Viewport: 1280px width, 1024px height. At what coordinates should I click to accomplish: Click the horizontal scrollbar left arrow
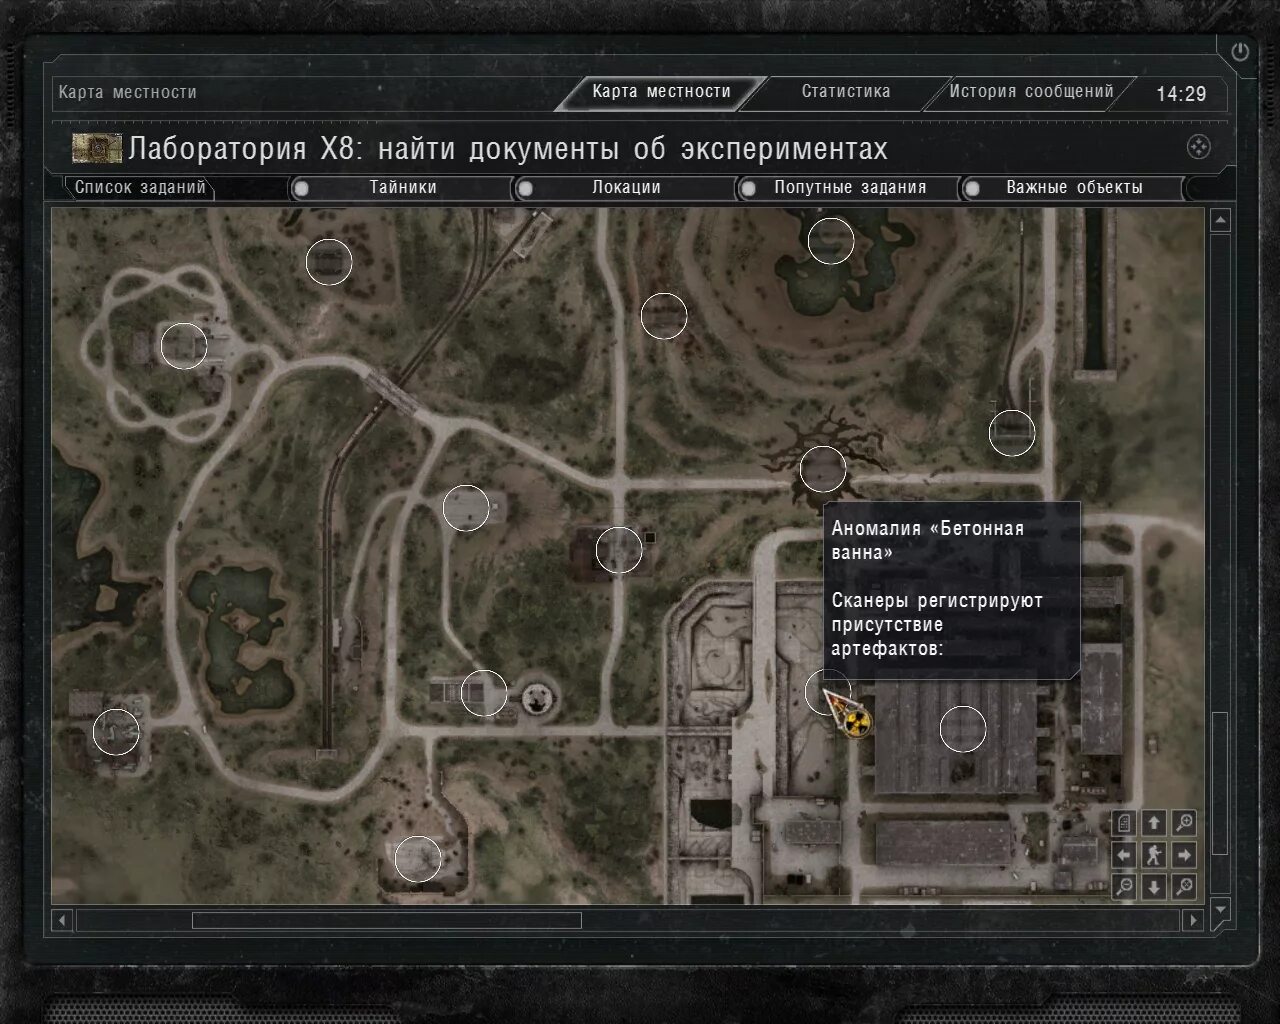tap(63, 920)
